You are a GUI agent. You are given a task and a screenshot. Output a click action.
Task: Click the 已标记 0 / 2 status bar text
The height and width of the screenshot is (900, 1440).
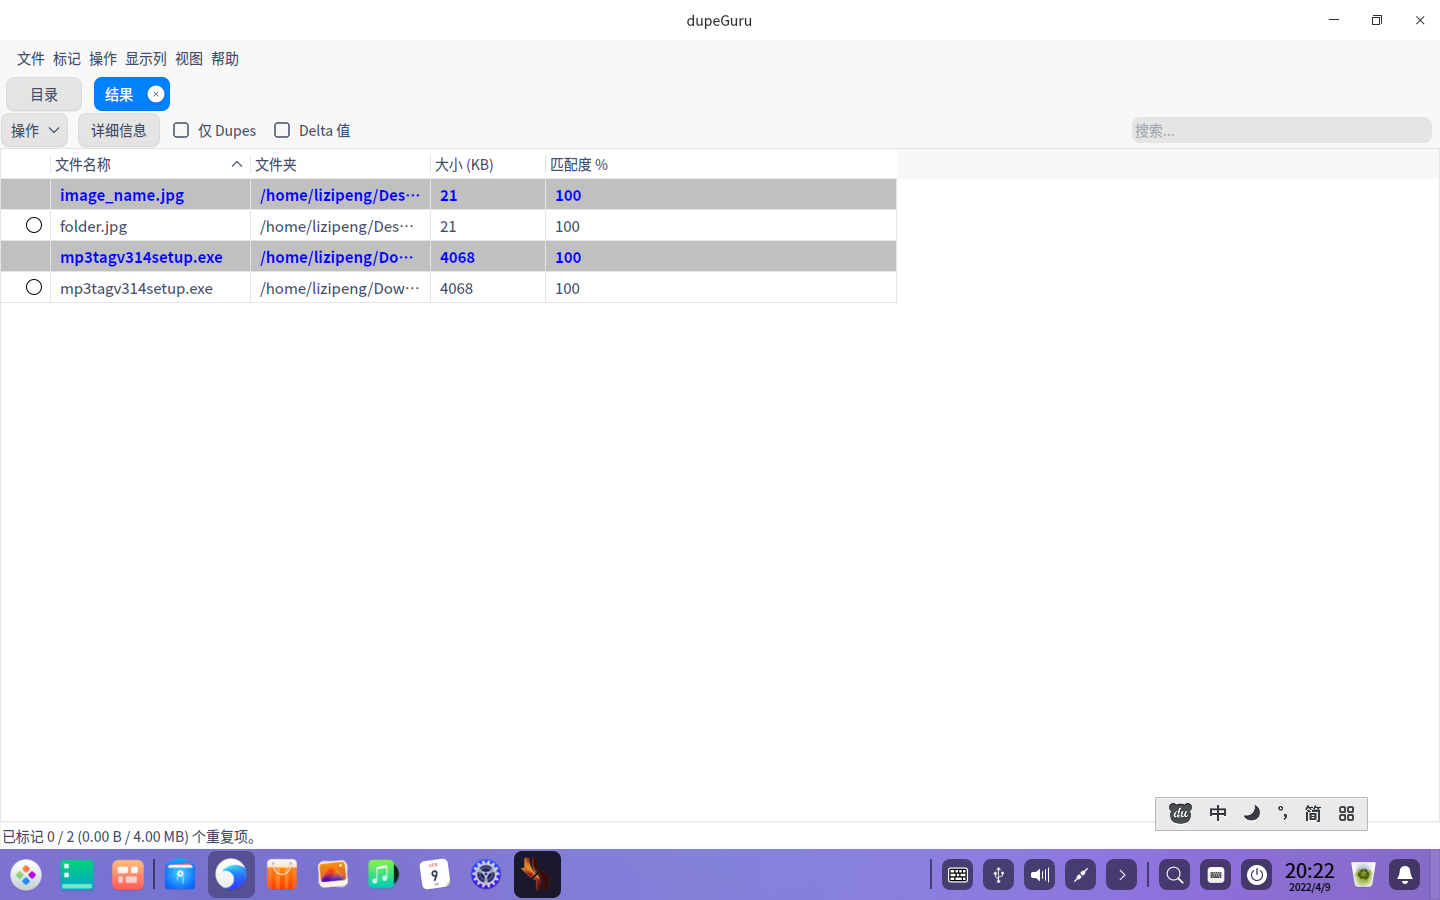[131, 836]
